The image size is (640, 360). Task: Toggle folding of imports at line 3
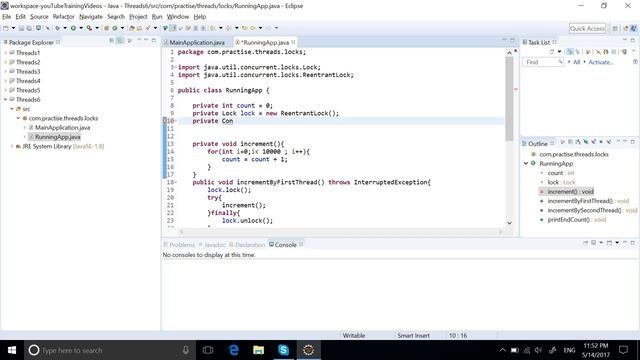pos(176,67)
